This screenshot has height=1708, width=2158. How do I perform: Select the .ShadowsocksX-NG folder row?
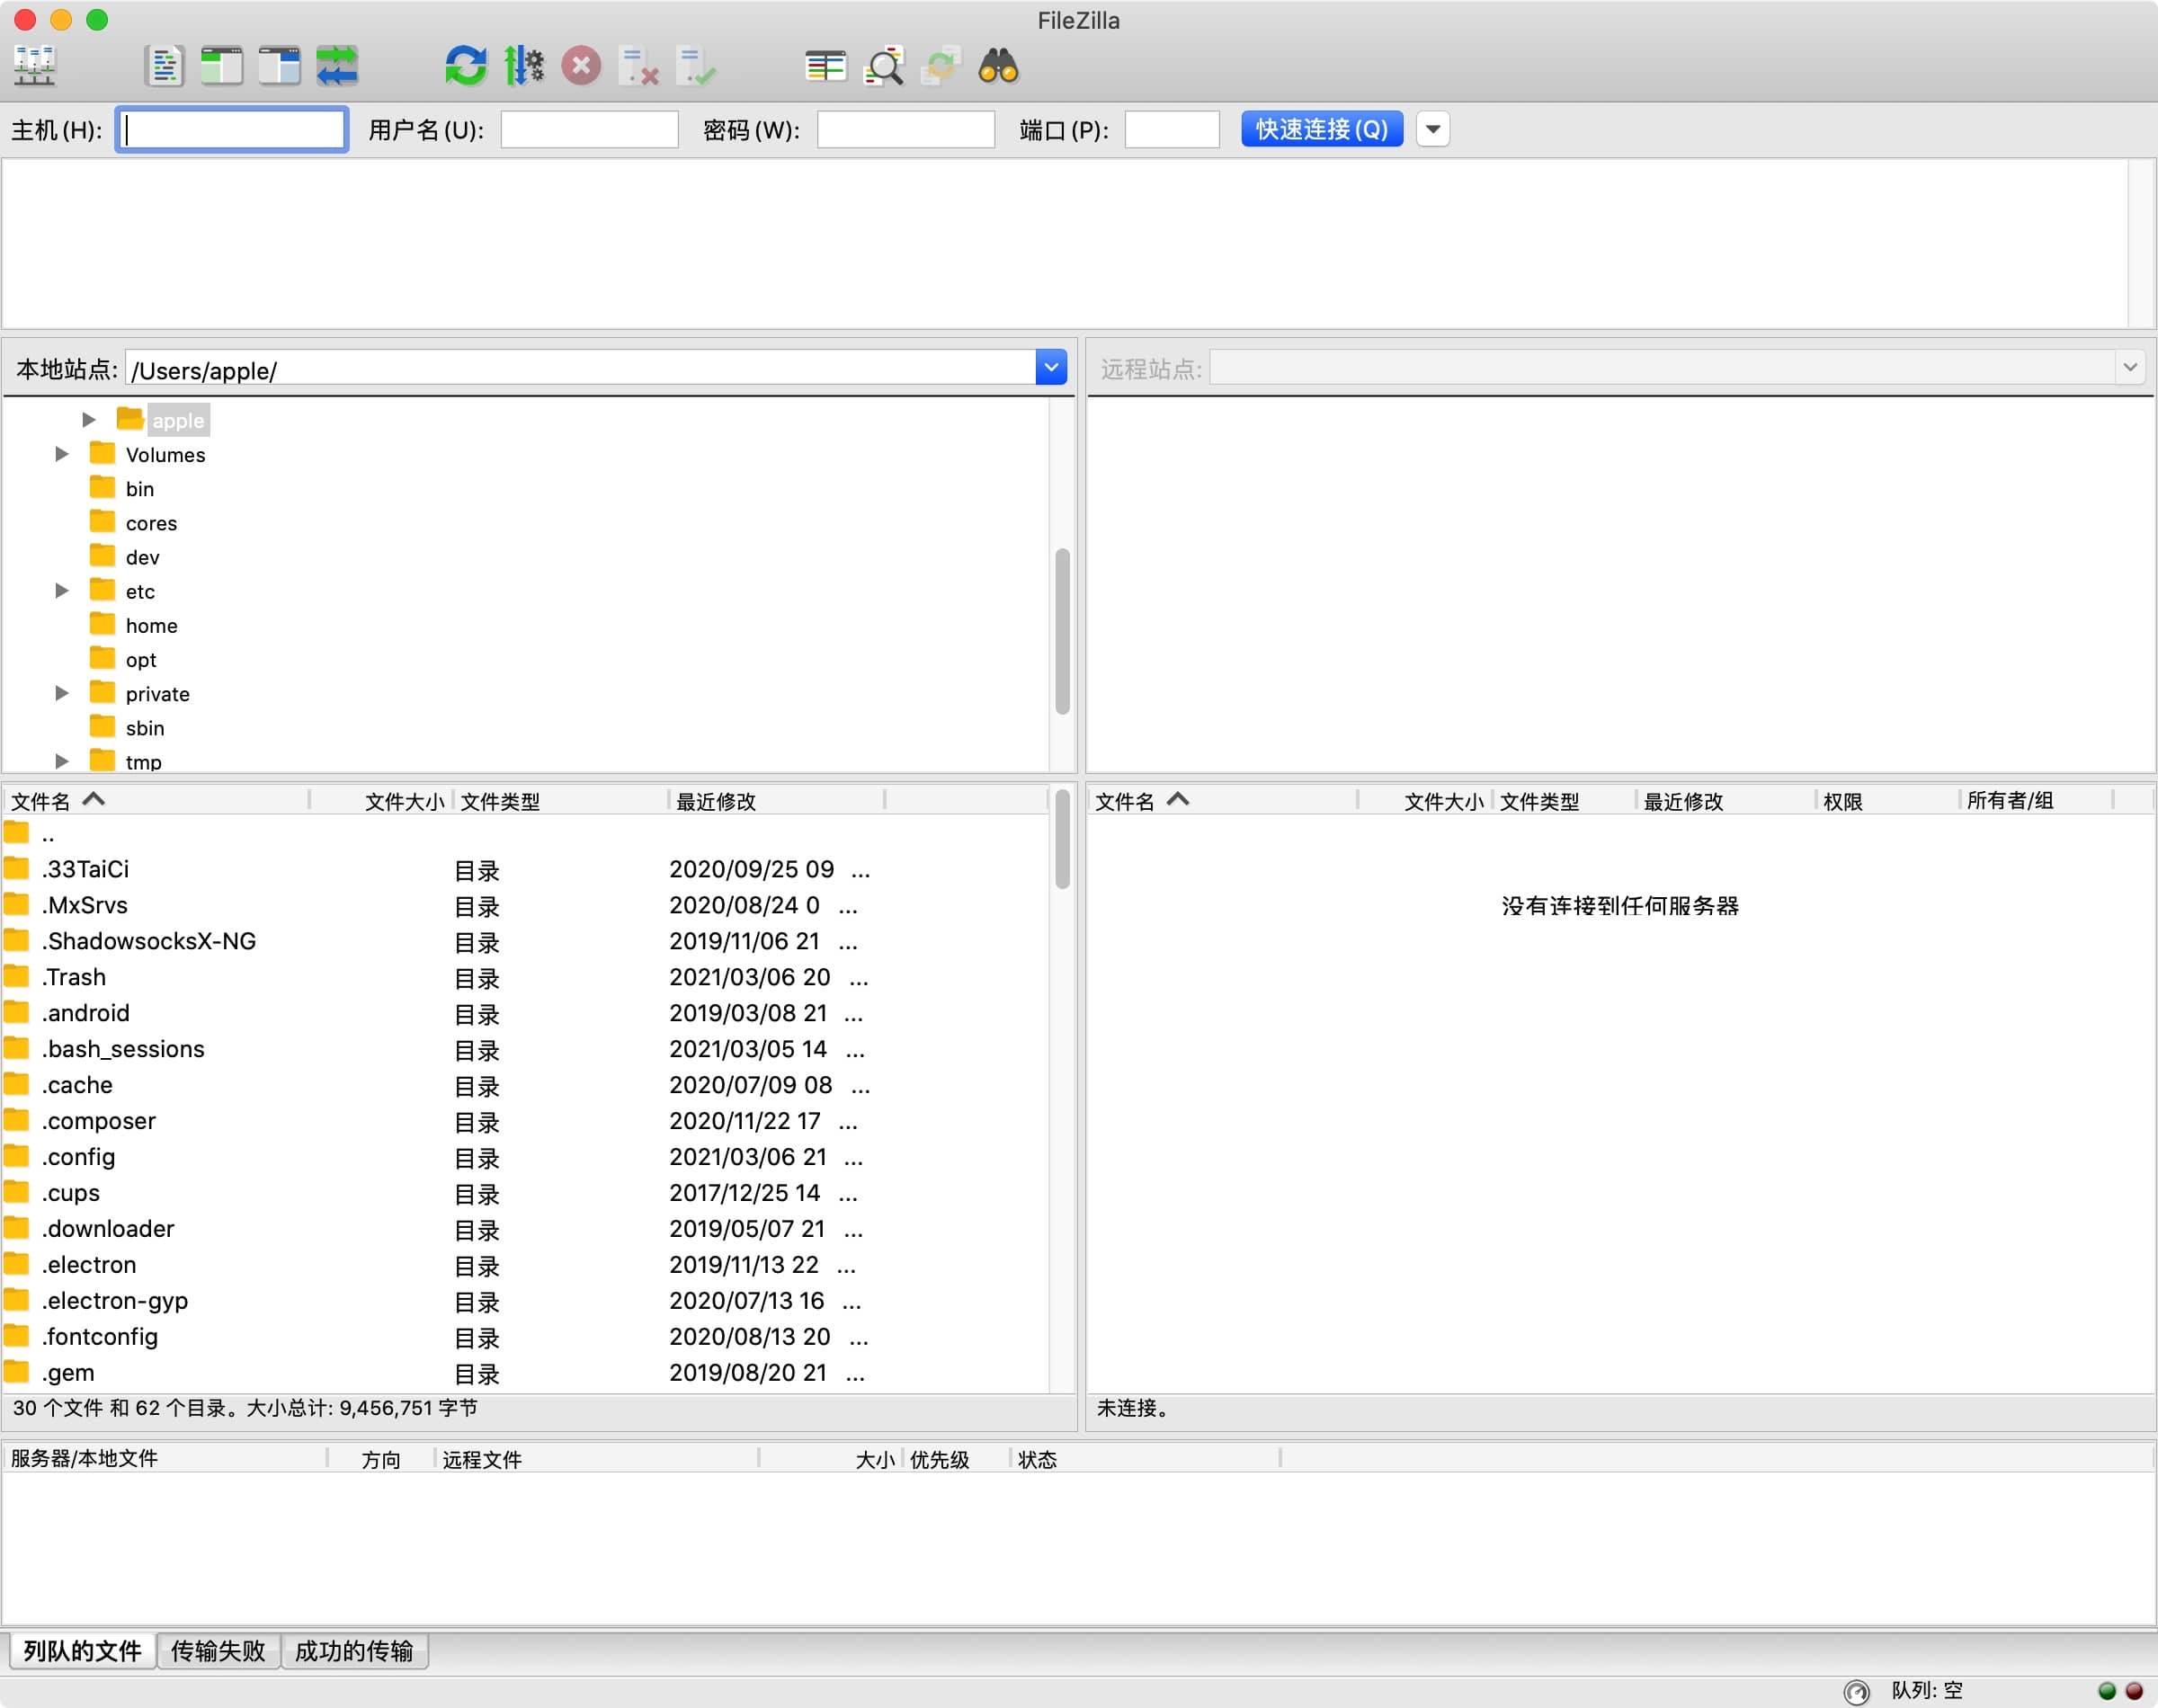525,941
